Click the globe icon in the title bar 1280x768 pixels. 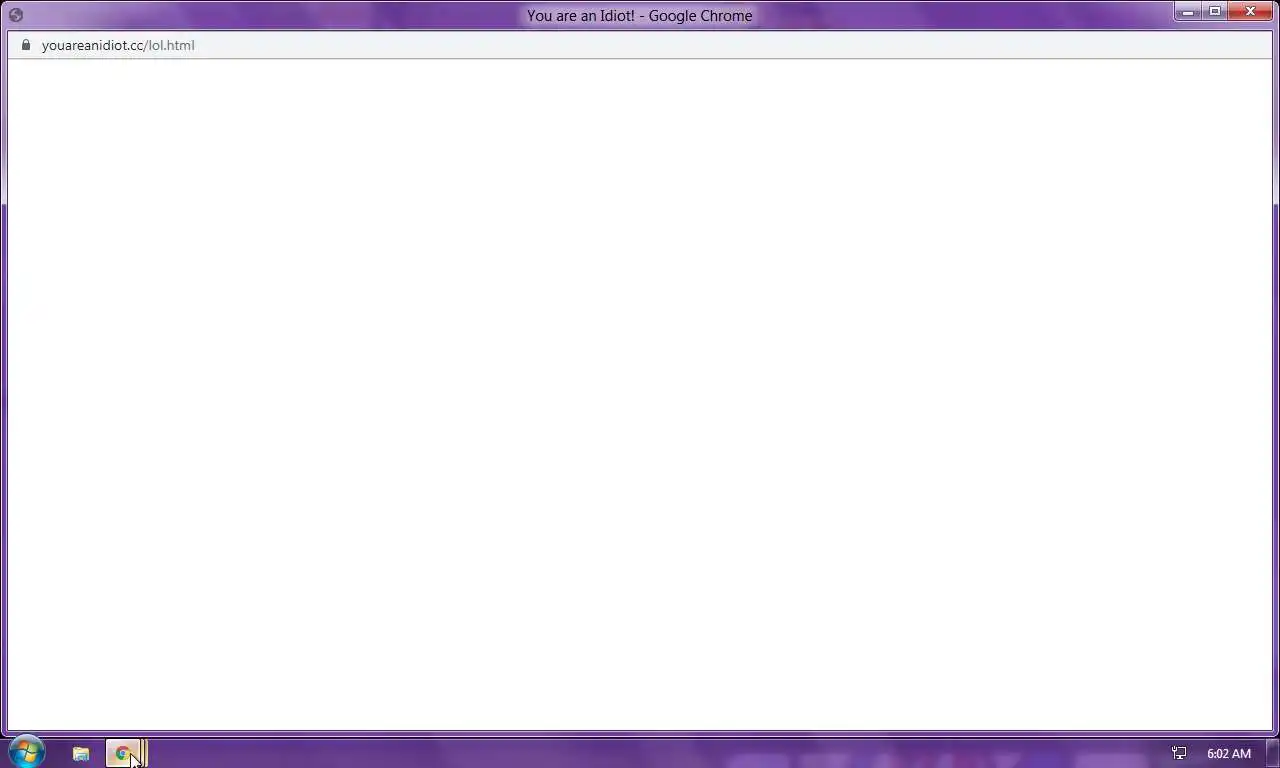[x=16, y=15]
